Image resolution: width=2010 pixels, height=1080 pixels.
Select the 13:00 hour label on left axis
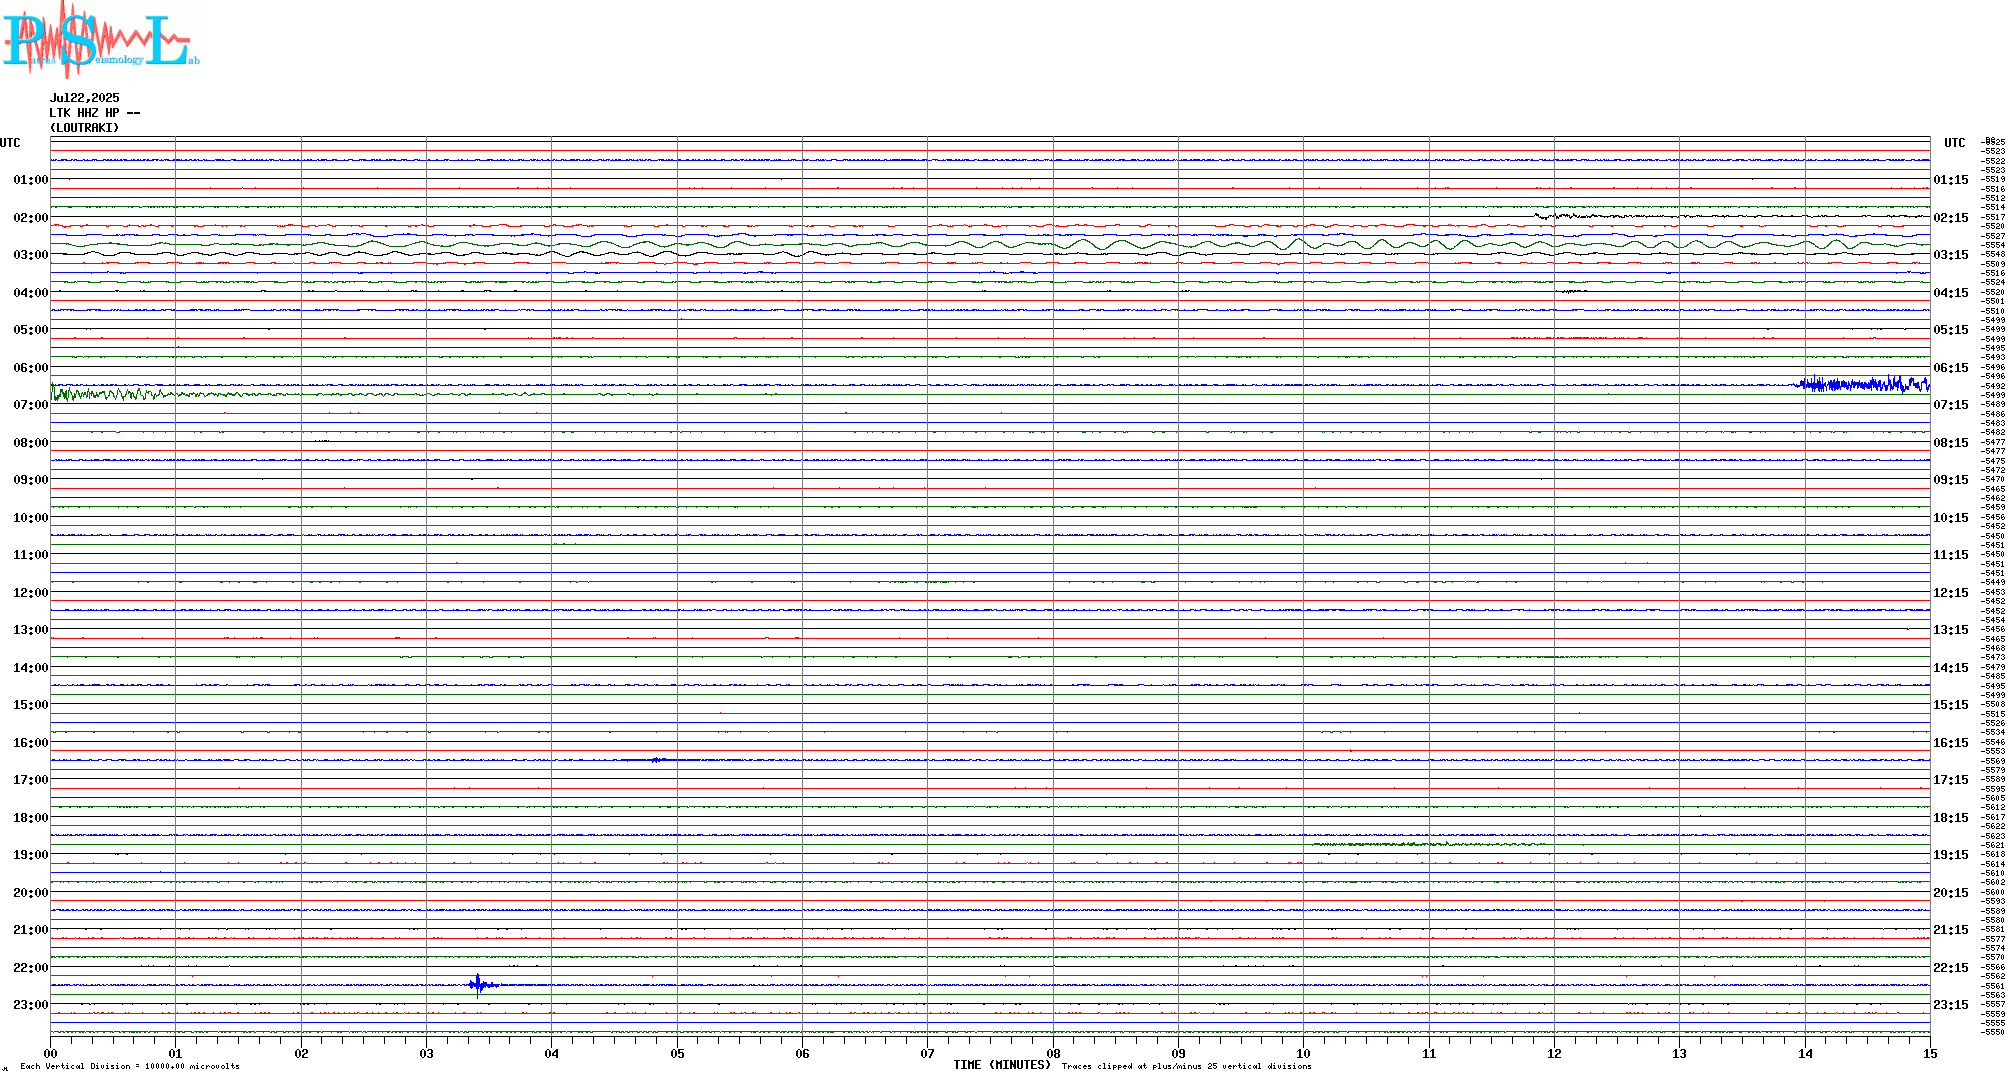click(x=31, y=630)
